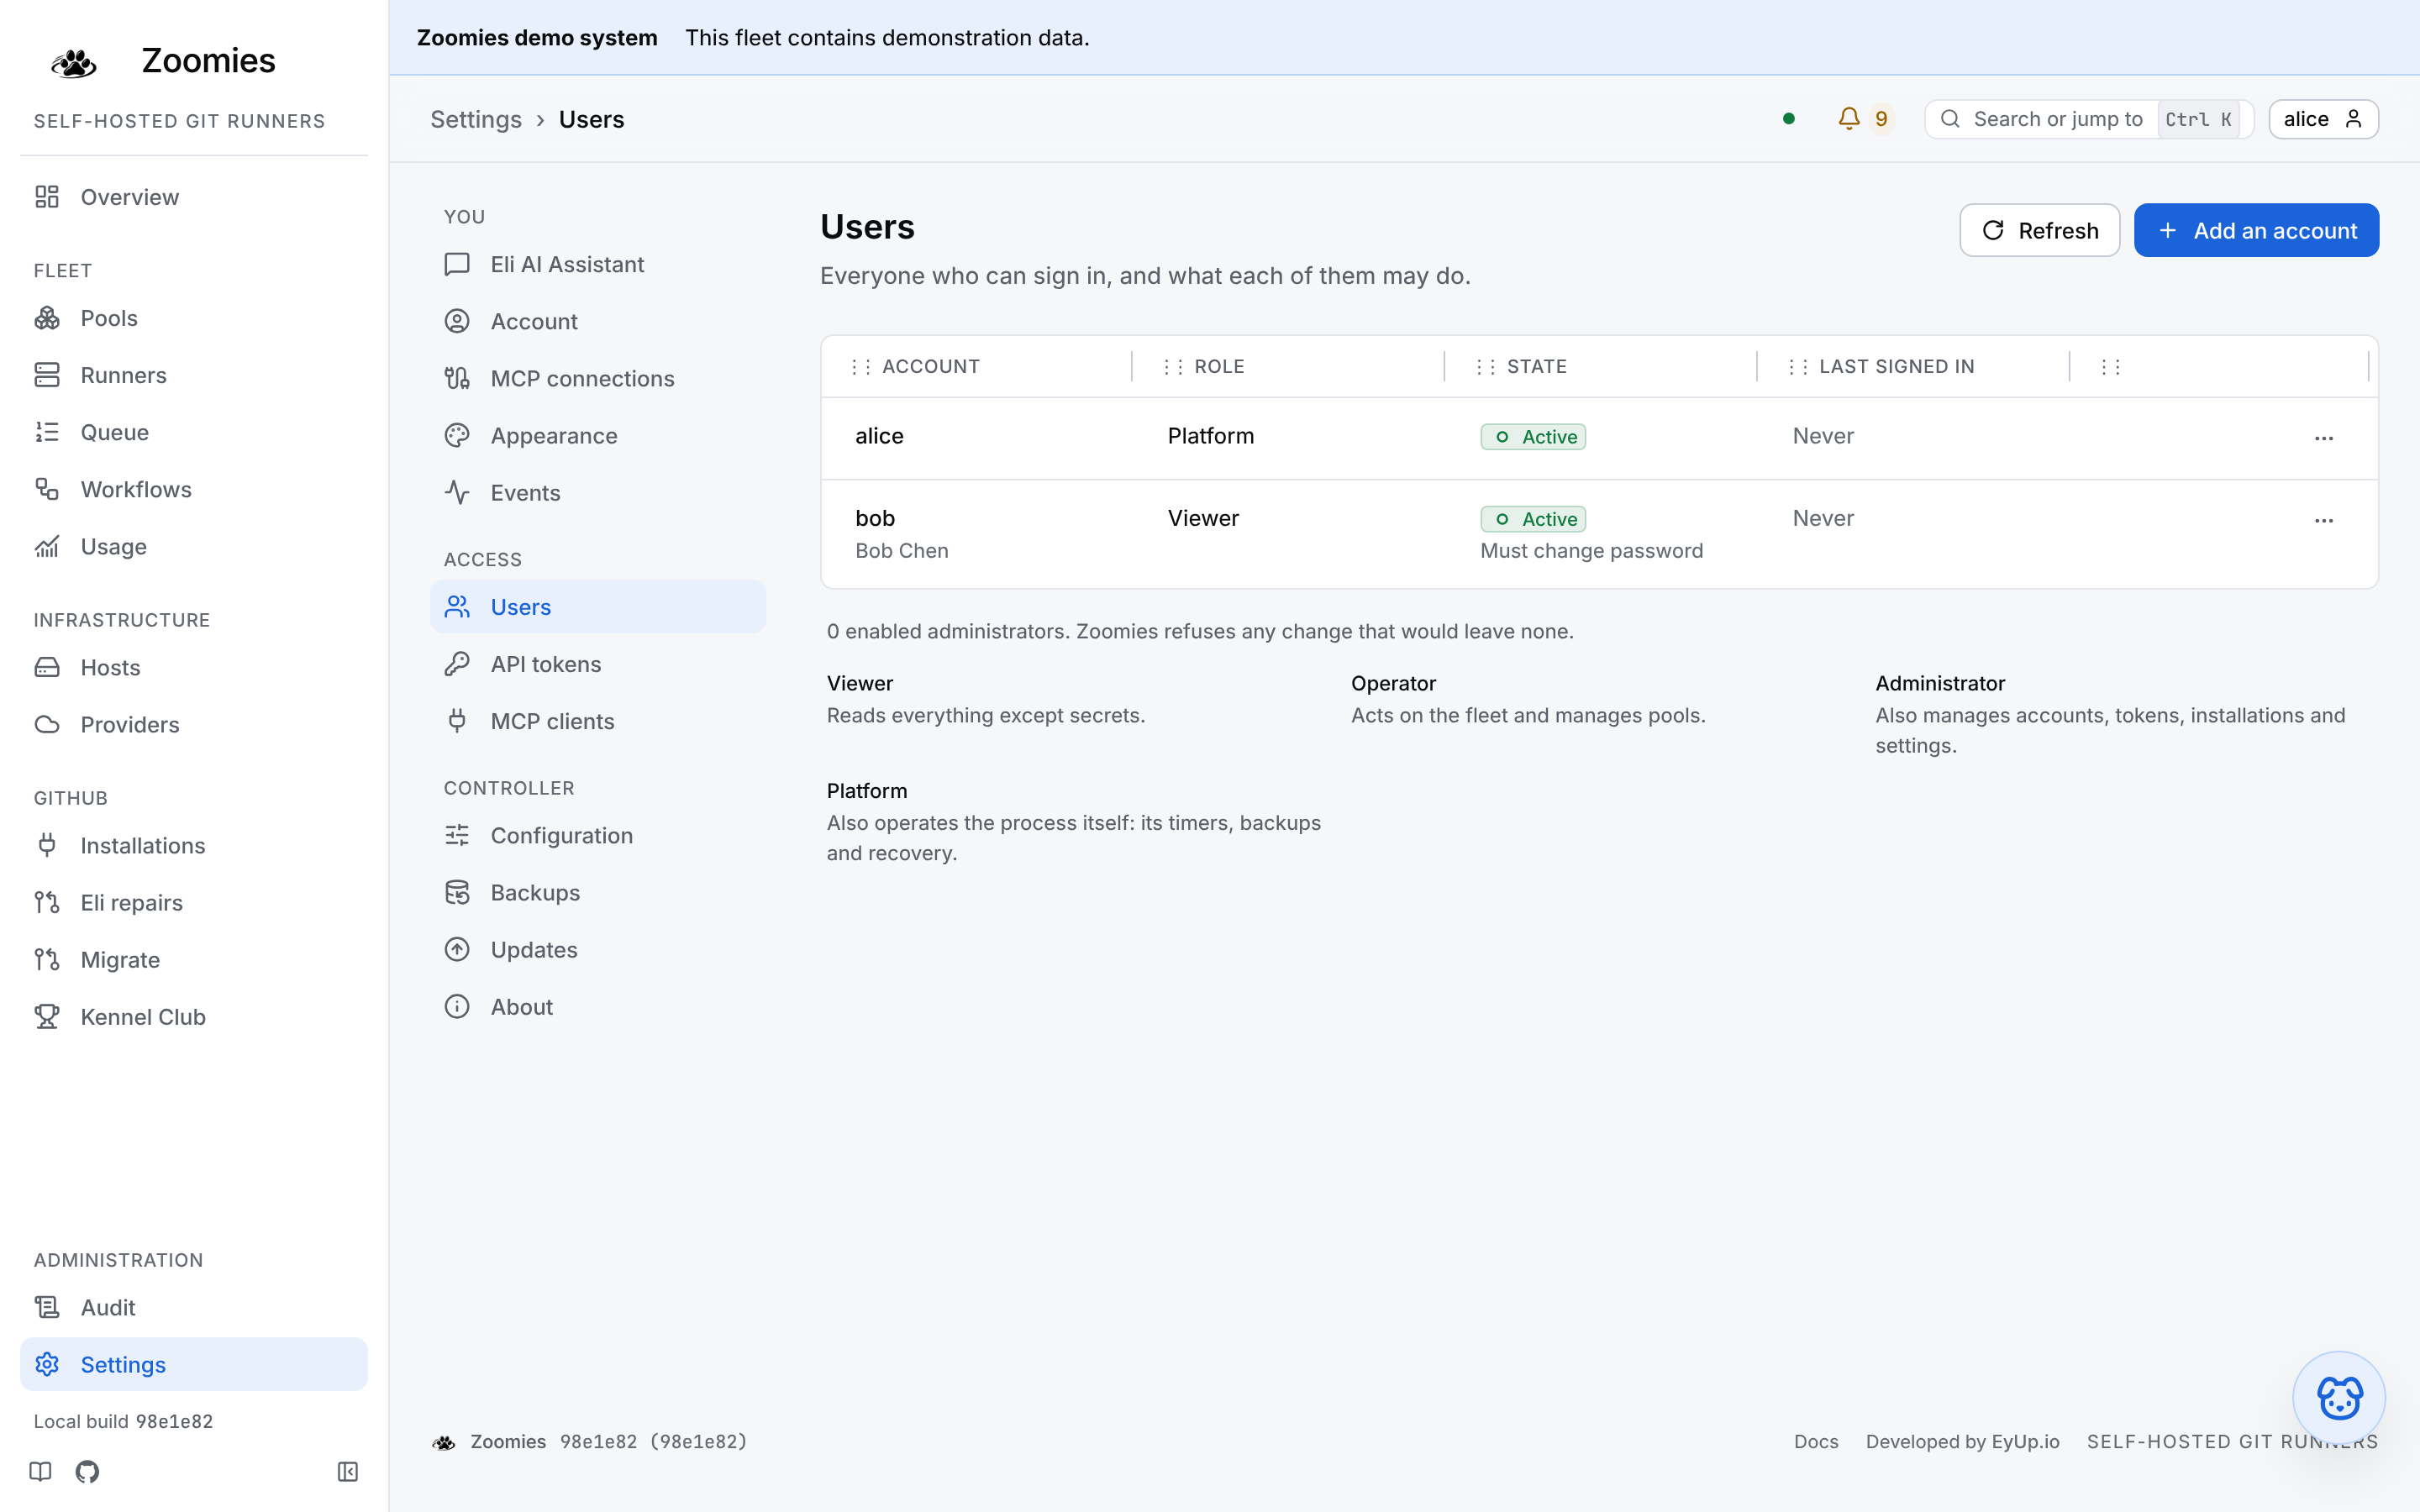
Task: Open Workflows in the sidebar
Action: [x=194, y=489]
